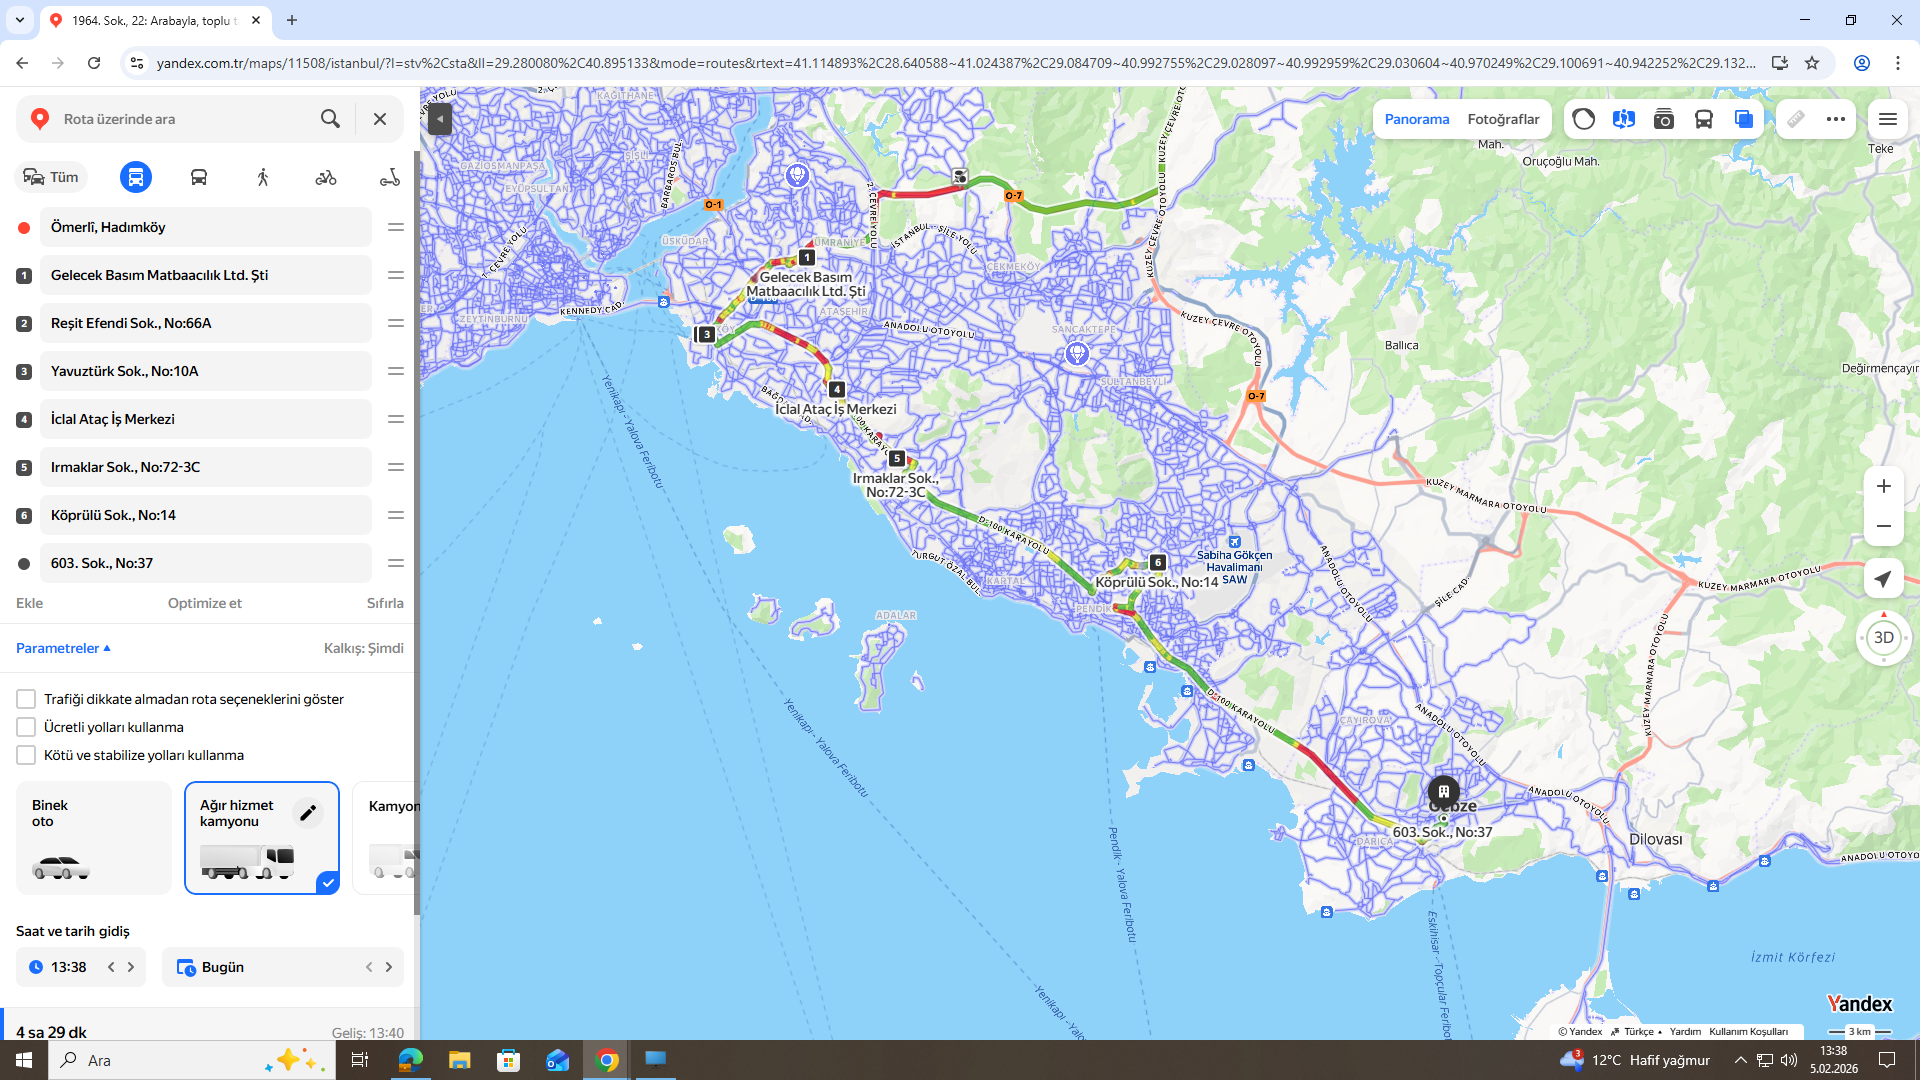Open the 'Kullanım Koşulları' link
This screenshot has height=1080, width=1920.
[x=1749, y=1032]
